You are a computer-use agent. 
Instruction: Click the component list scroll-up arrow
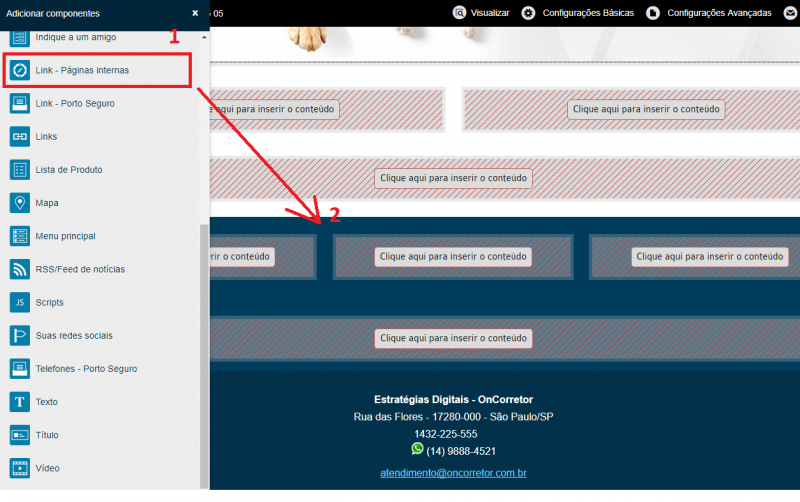204,37
